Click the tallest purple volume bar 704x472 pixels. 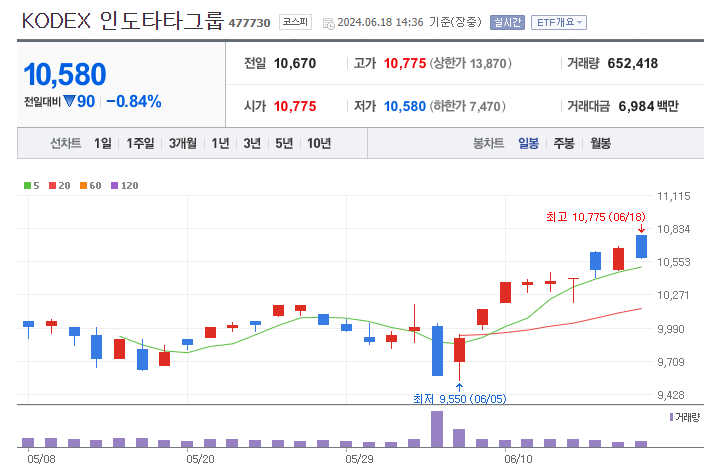click(x=437, y=429)
